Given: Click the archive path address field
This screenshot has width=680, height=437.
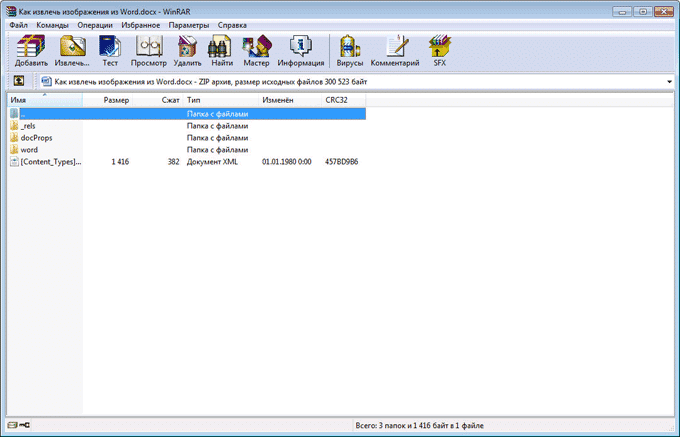Looking at the screenshot, I should coord(356,82).
